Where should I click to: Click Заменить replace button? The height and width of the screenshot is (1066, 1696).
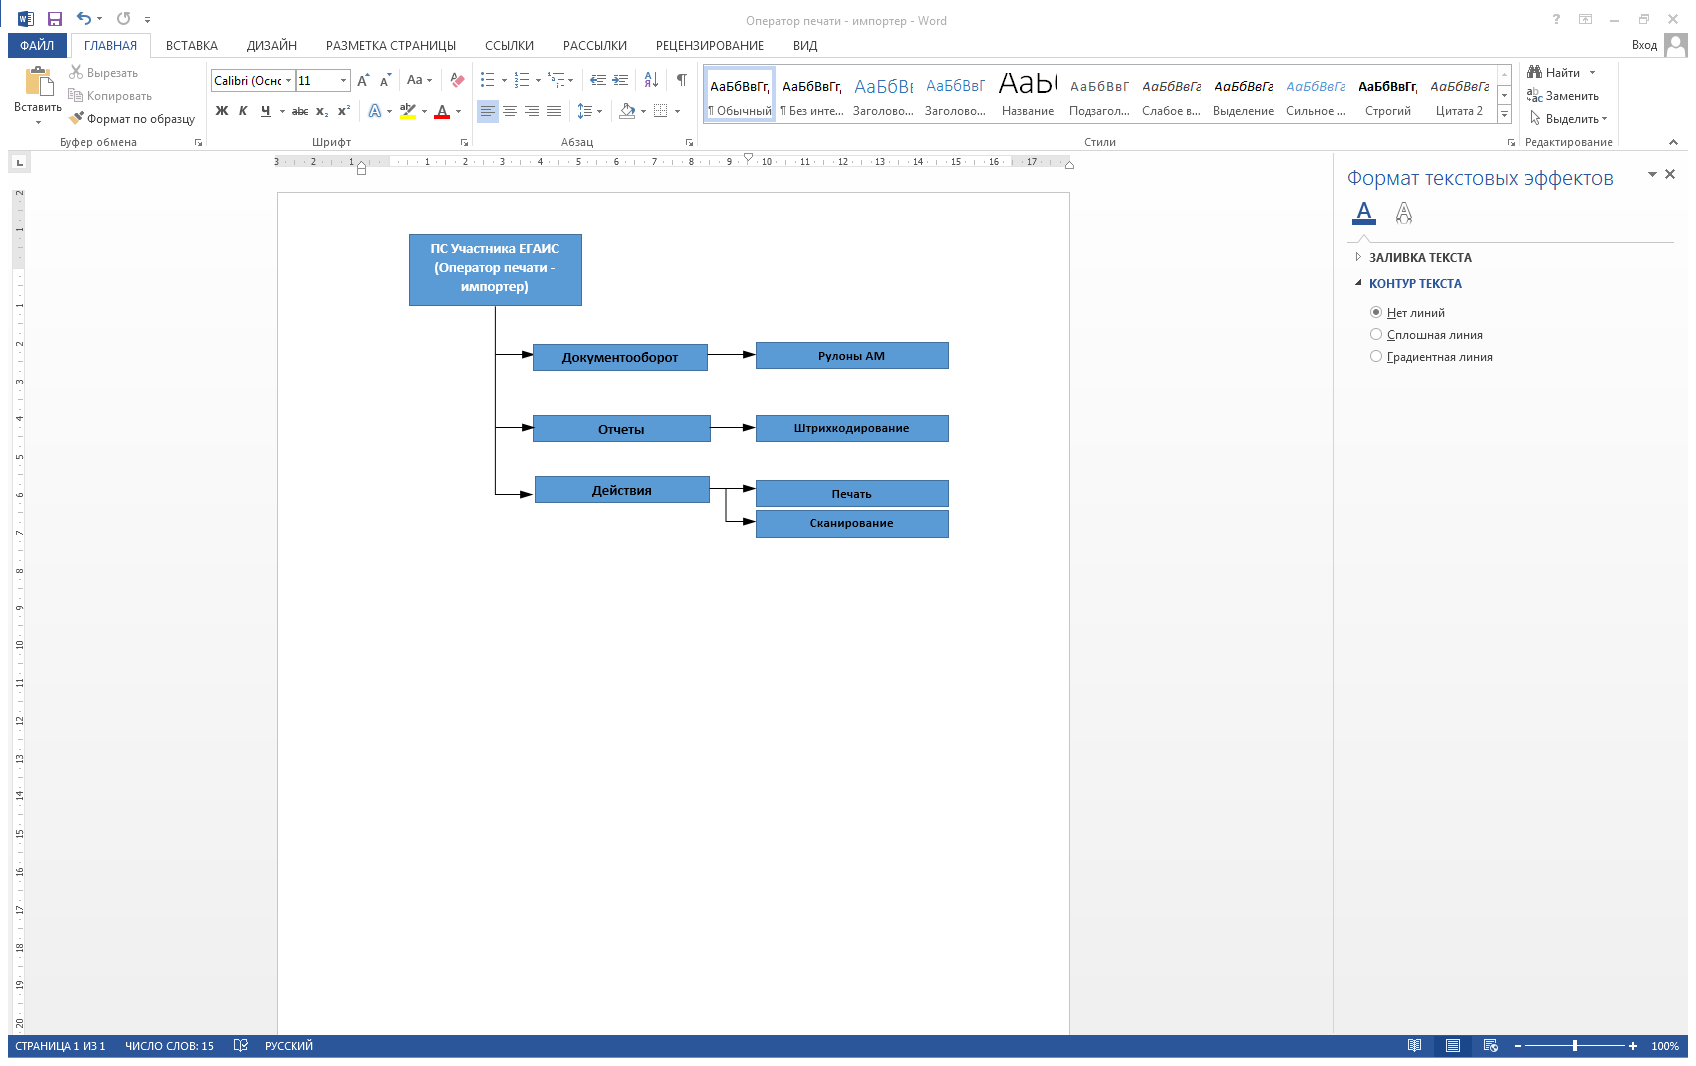pos(1563,96)
